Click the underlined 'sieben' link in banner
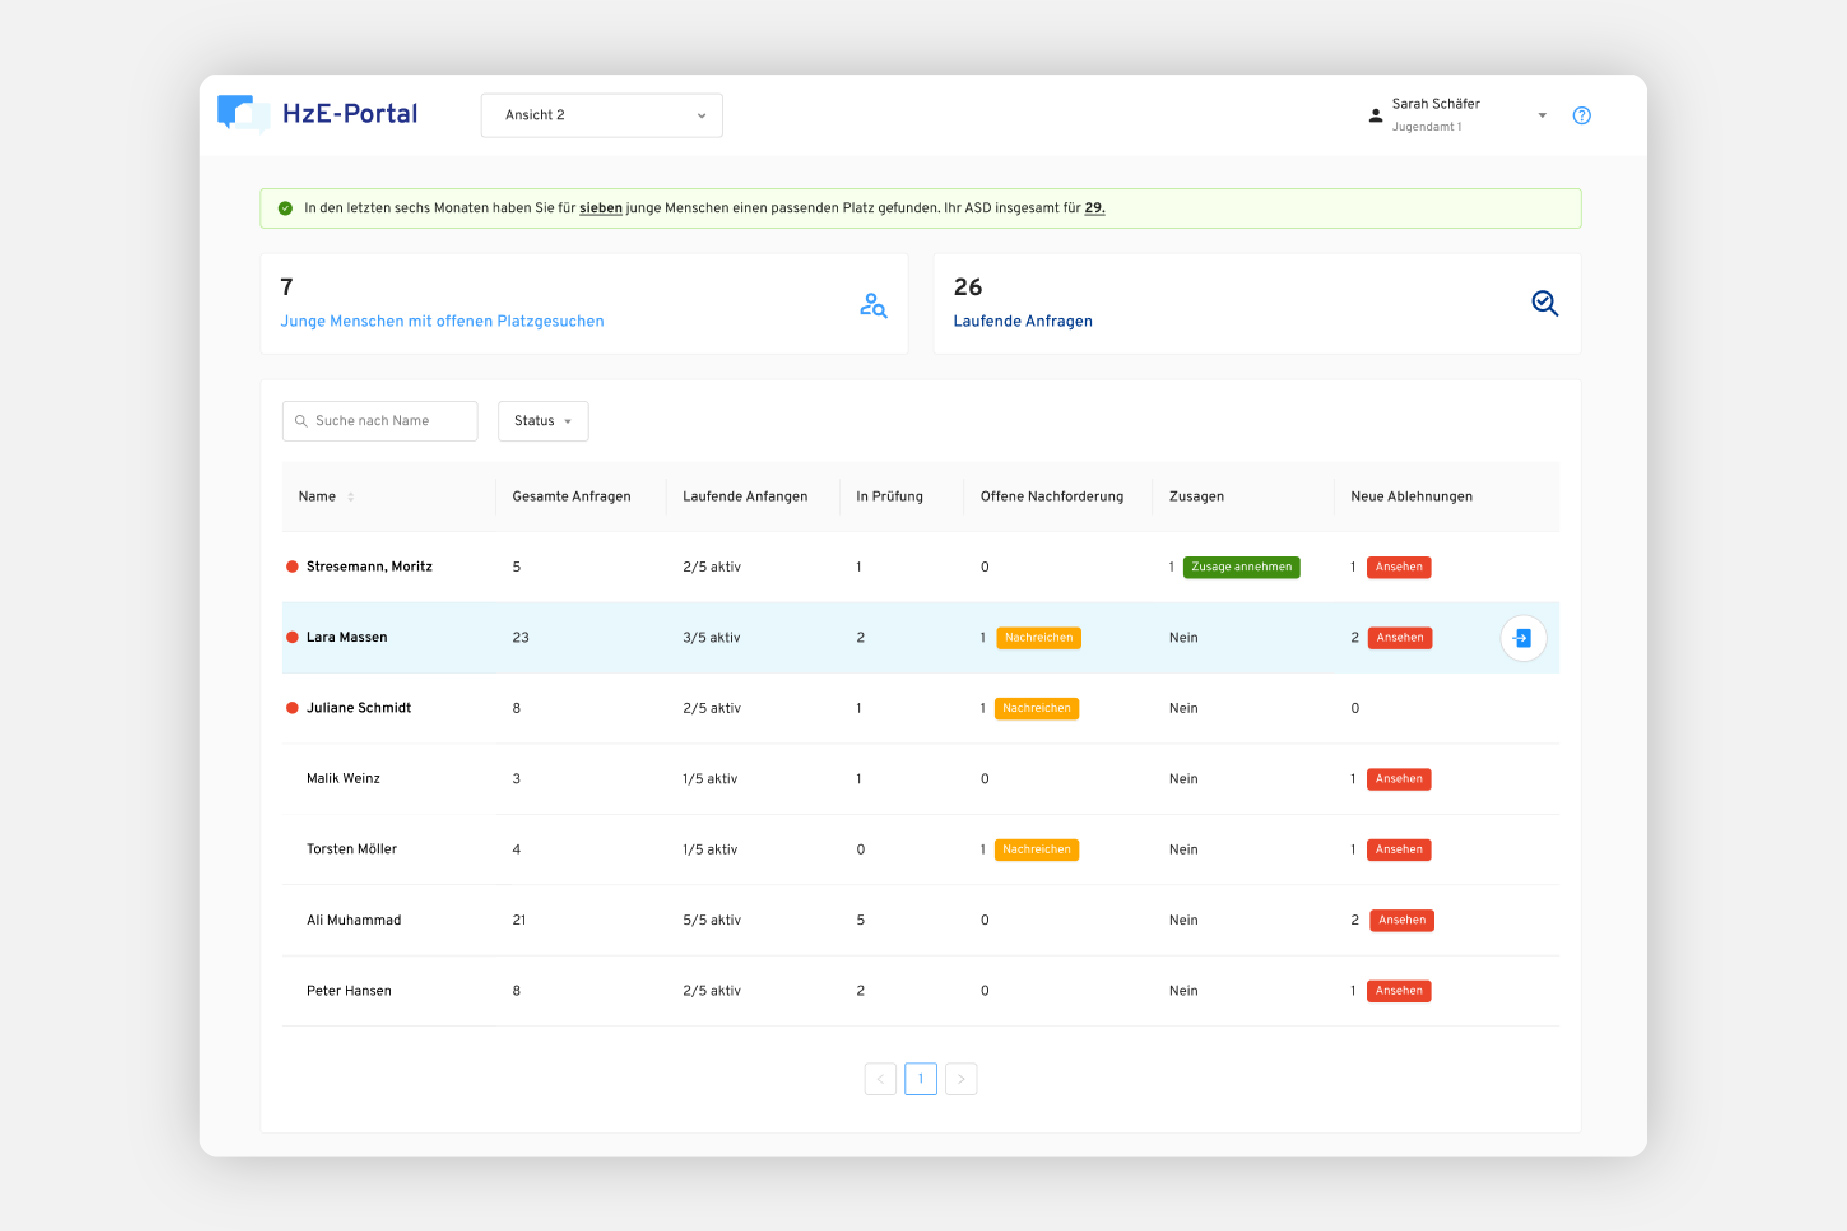This screenshot has width=1847, height=1231. pyautogui.click(x=601, y=208)
